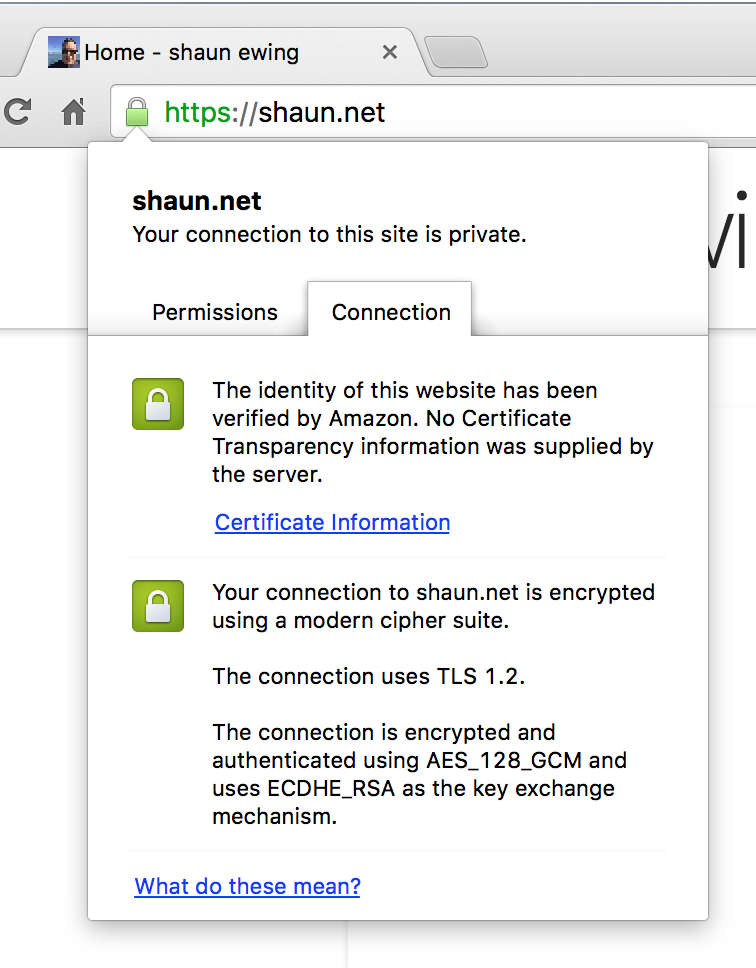This screenshot has width=756, height=968.
Task: Click the lock icon beside encryption details
Action: click(x=158, y=606)
